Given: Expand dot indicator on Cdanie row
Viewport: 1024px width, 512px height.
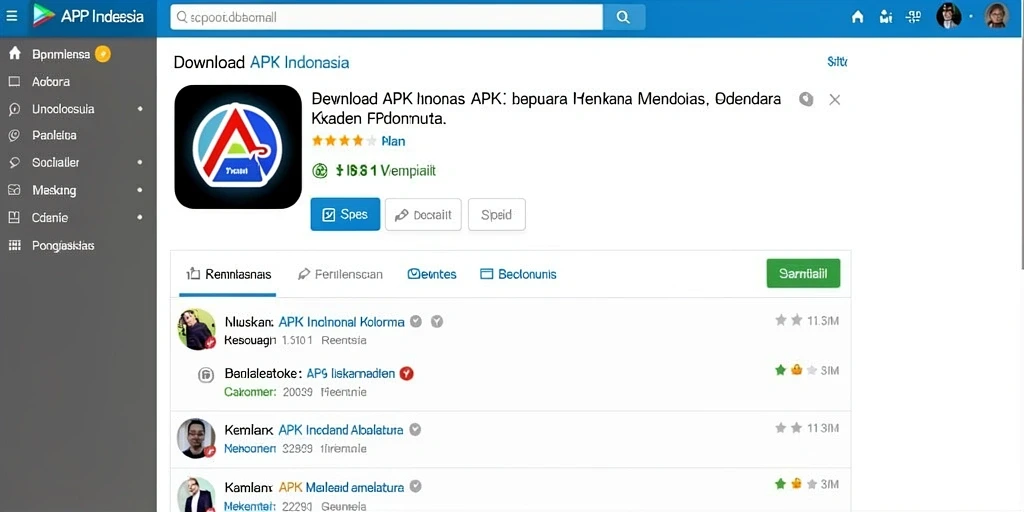Looking at the screenshot, I should point(140,217).
